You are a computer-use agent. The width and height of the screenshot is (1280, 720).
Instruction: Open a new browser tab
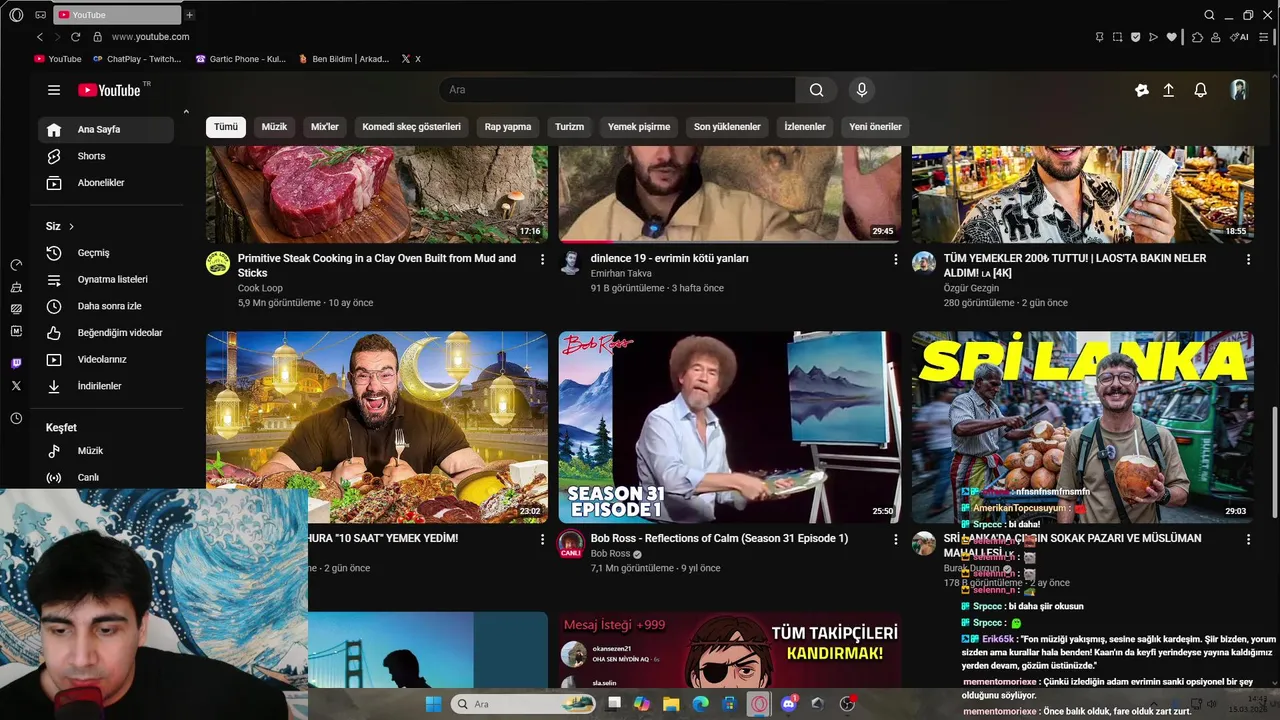point(190,15)
